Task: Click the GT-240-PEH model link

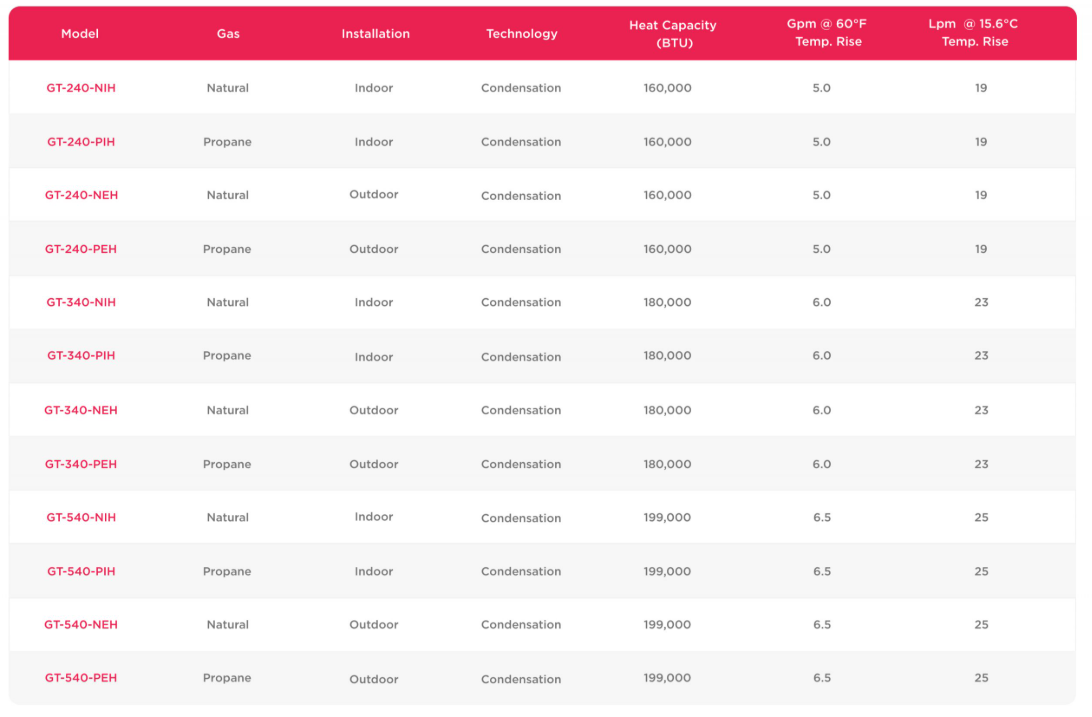Action: pos(81,249)
